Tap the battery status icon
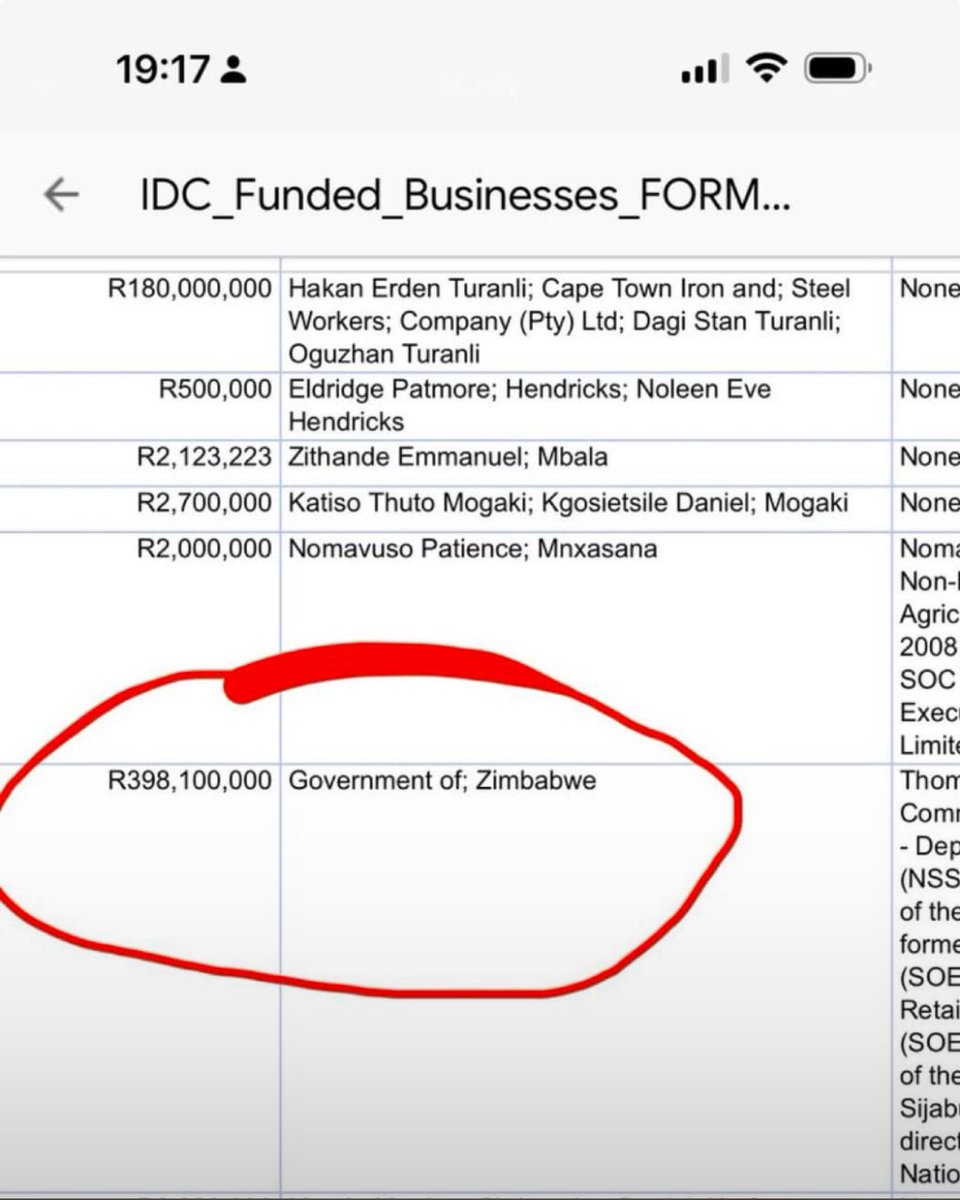This screenshot has height=1200, width=960. pos(838,69)
